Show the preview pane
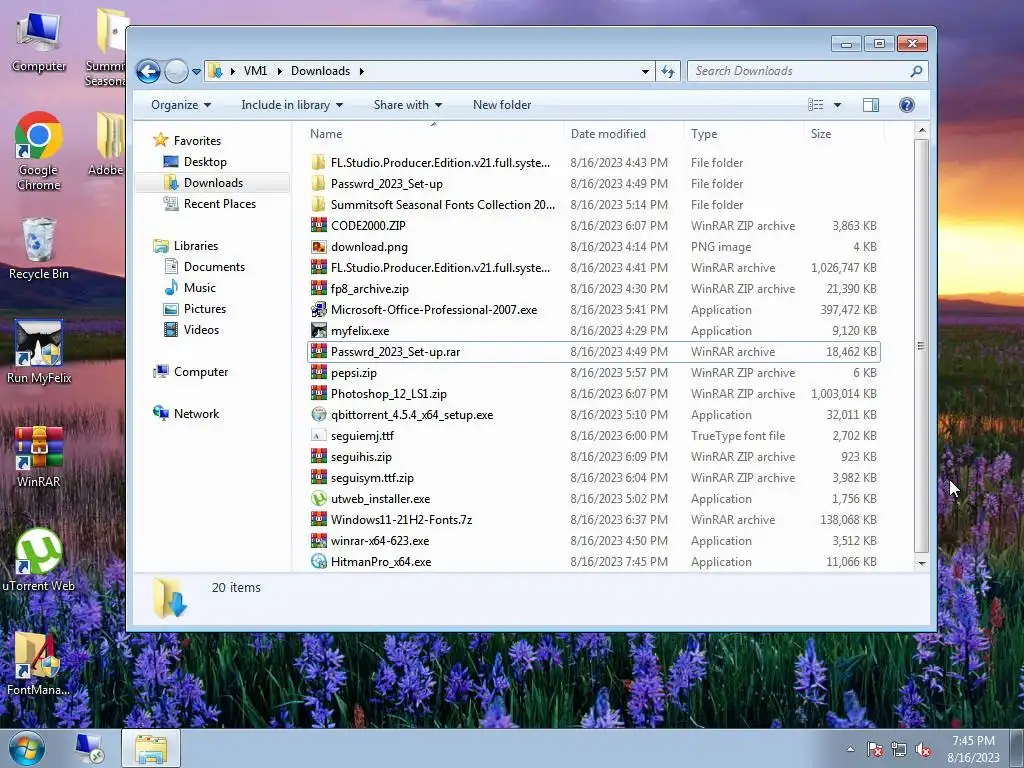The height and width of the screenshot is (768, 1024). (x=871, y=105)
